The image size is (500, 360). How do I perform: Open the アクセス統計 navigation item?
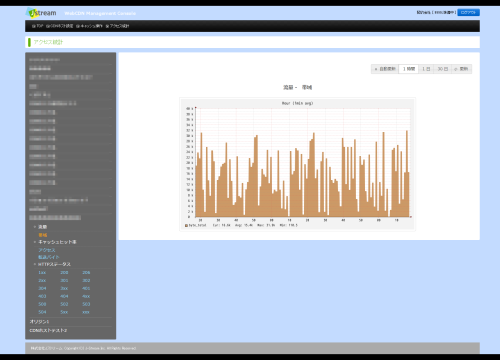118,26
